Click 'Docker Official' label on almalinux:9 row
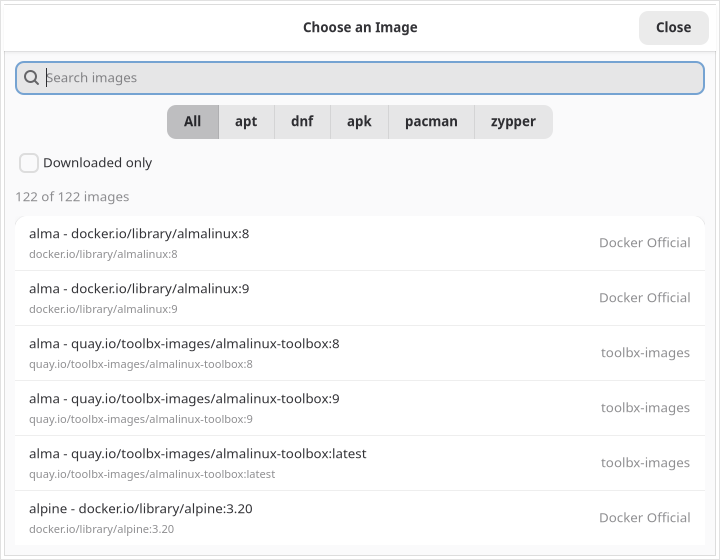Image resolution: width=720 pixels, height=560 pixels. [645, 298]
